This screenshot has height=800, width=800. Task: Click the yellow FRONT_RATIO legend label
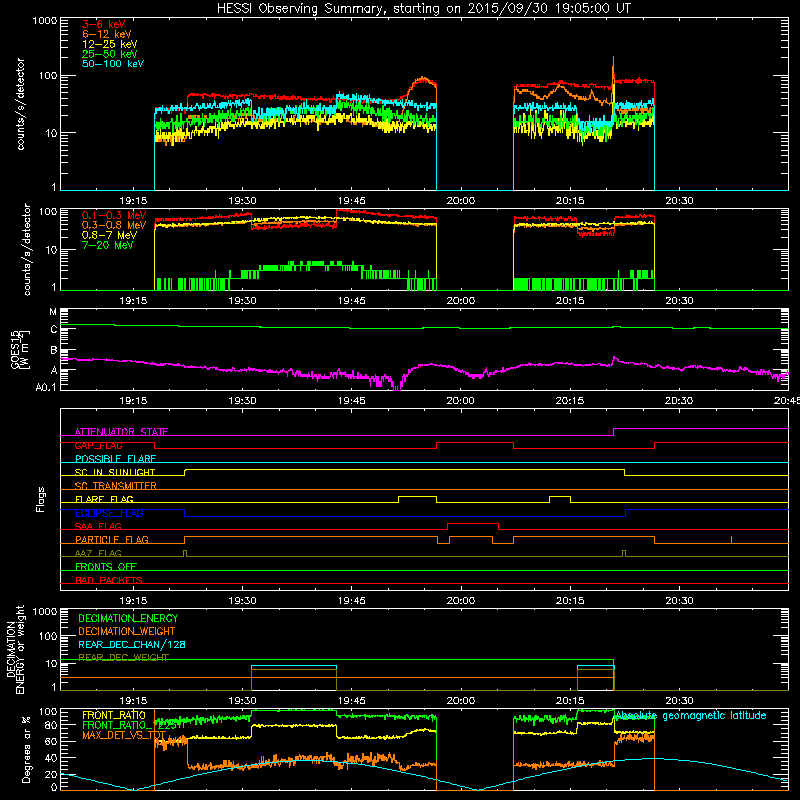114,715
